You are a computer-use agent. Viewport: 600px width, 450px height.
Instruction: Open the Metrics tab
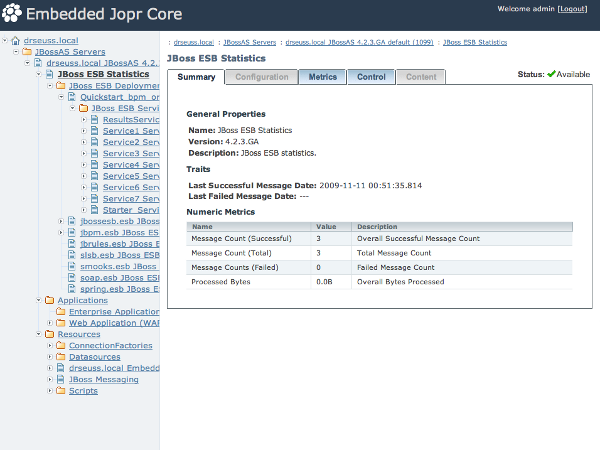coord(323,77)
